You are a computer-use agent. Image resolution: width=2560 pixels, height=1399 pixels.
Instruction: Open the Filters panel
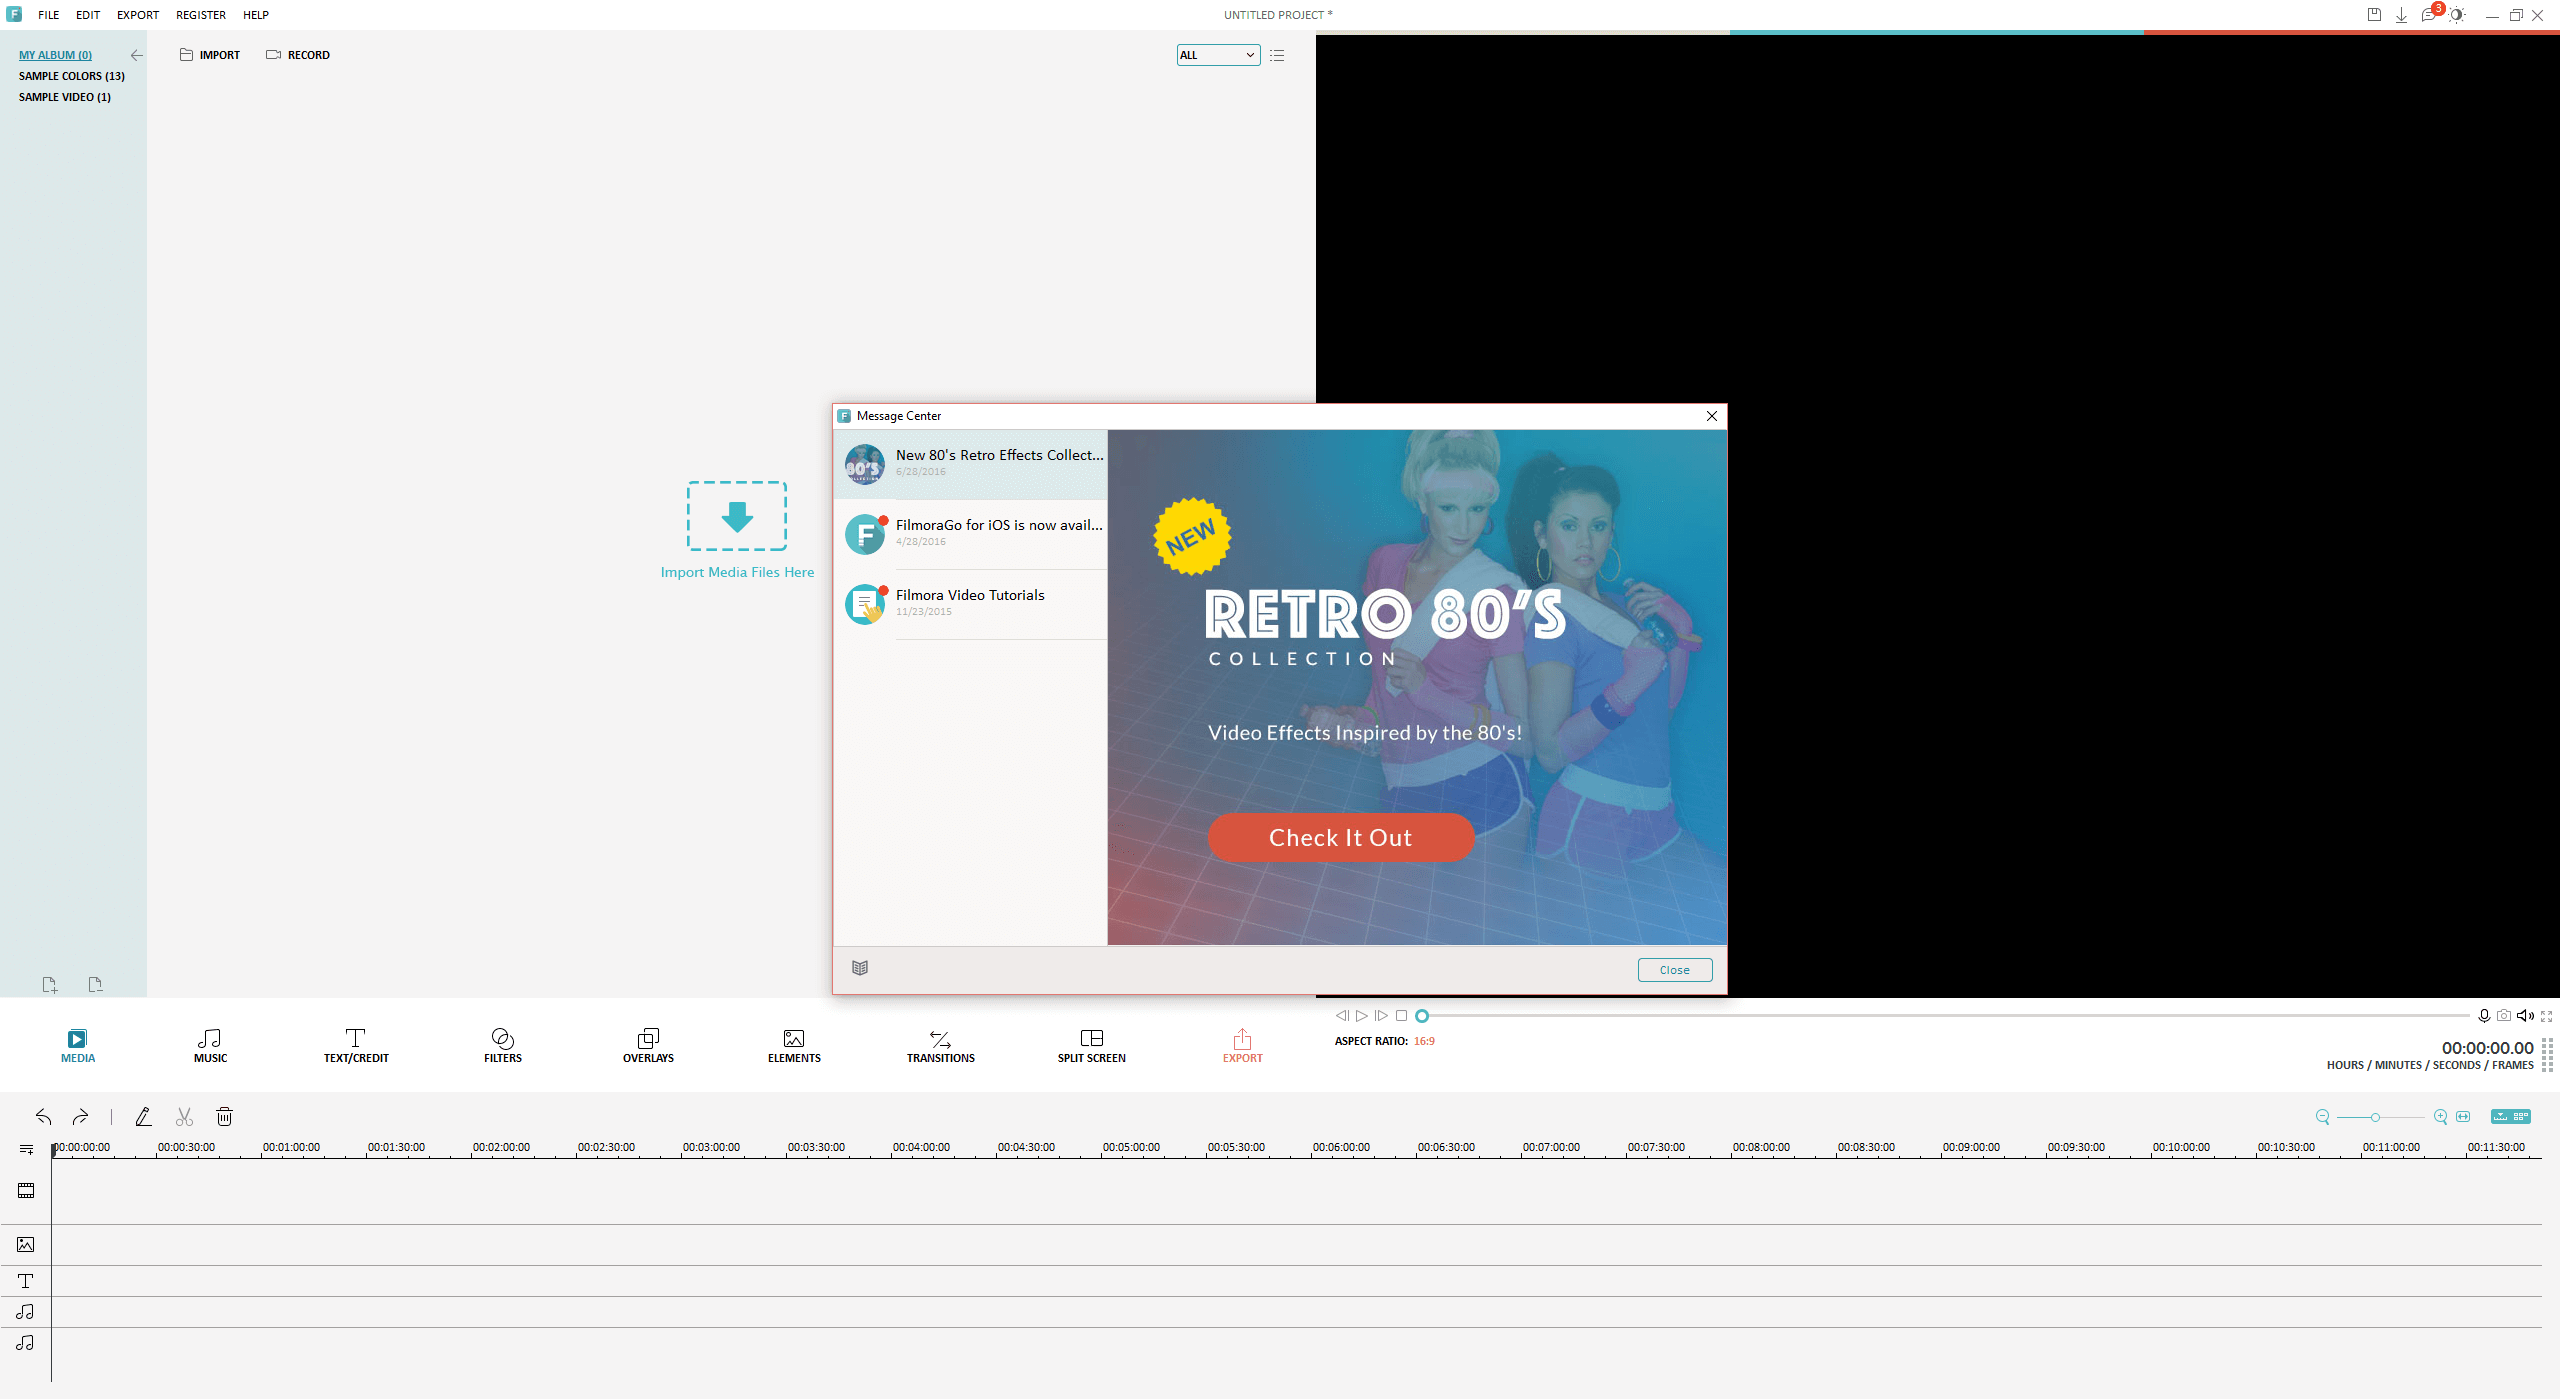pyautogui.click(x=502, y=1045)
